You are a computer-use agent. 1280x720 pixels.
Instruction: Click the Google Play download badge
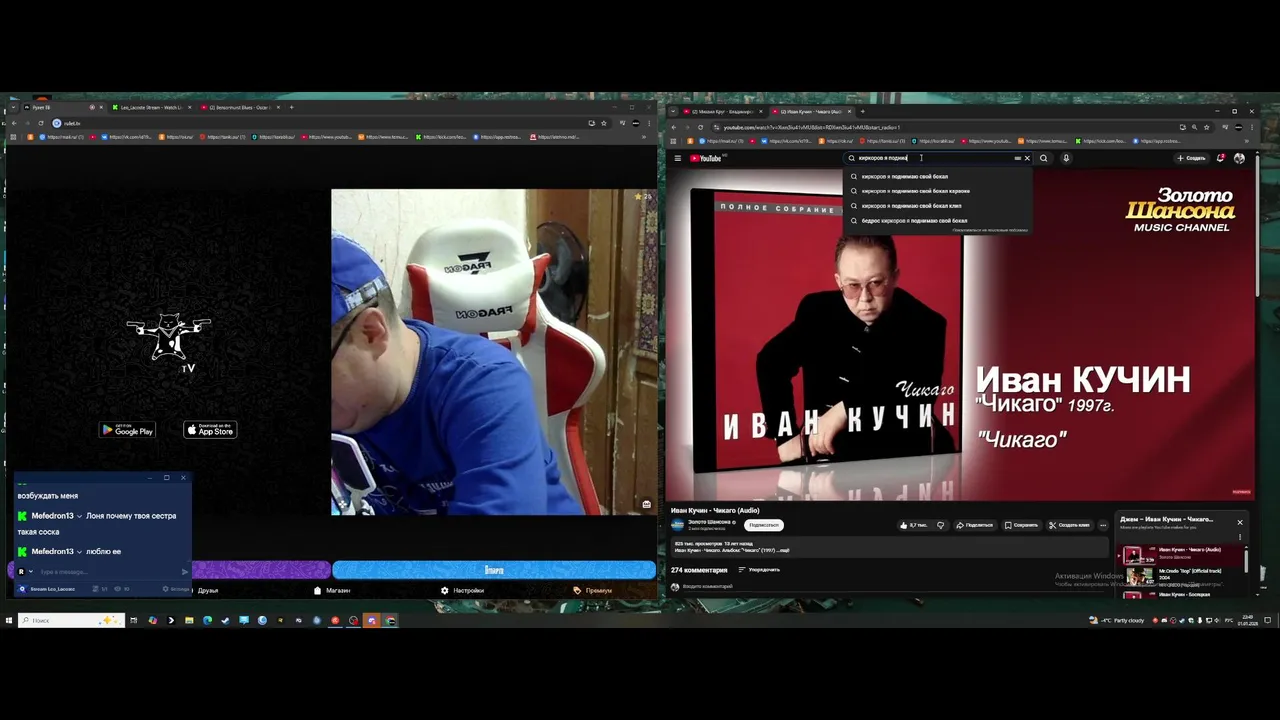click(127, 430)
